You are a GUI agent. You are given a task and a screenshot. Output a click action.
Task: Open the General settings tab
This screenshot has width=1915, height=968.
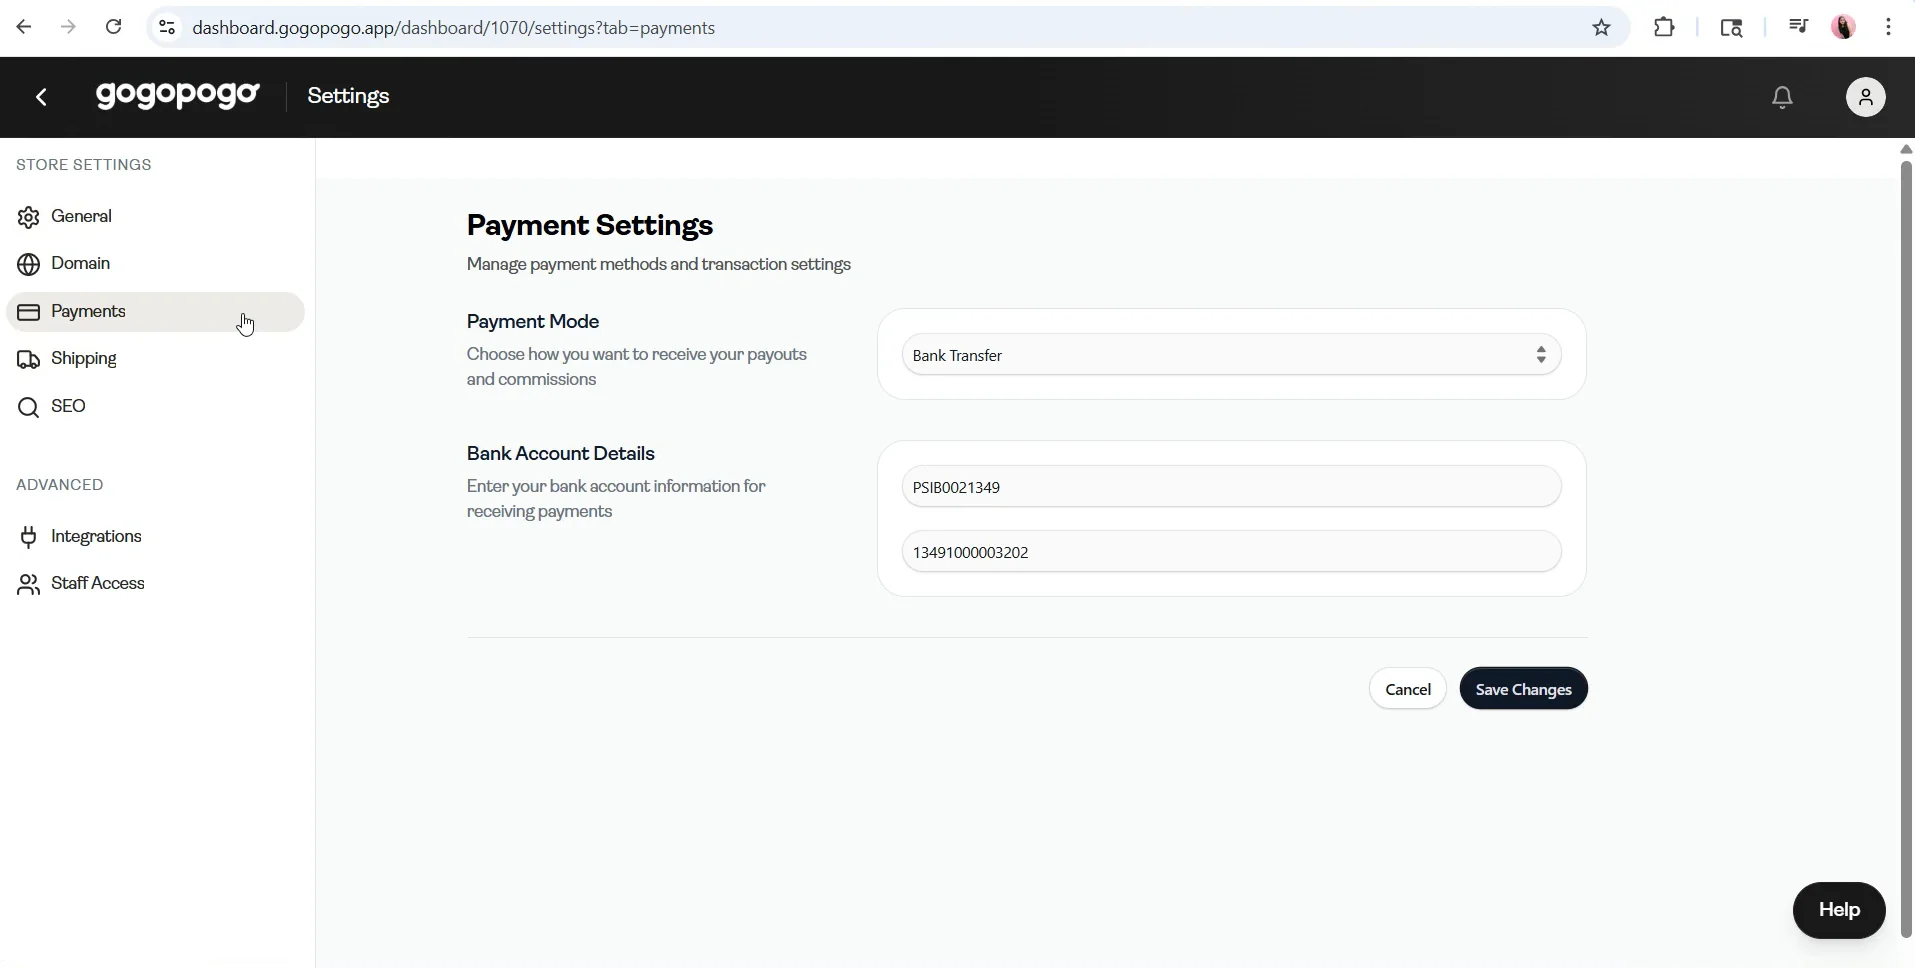155,217
